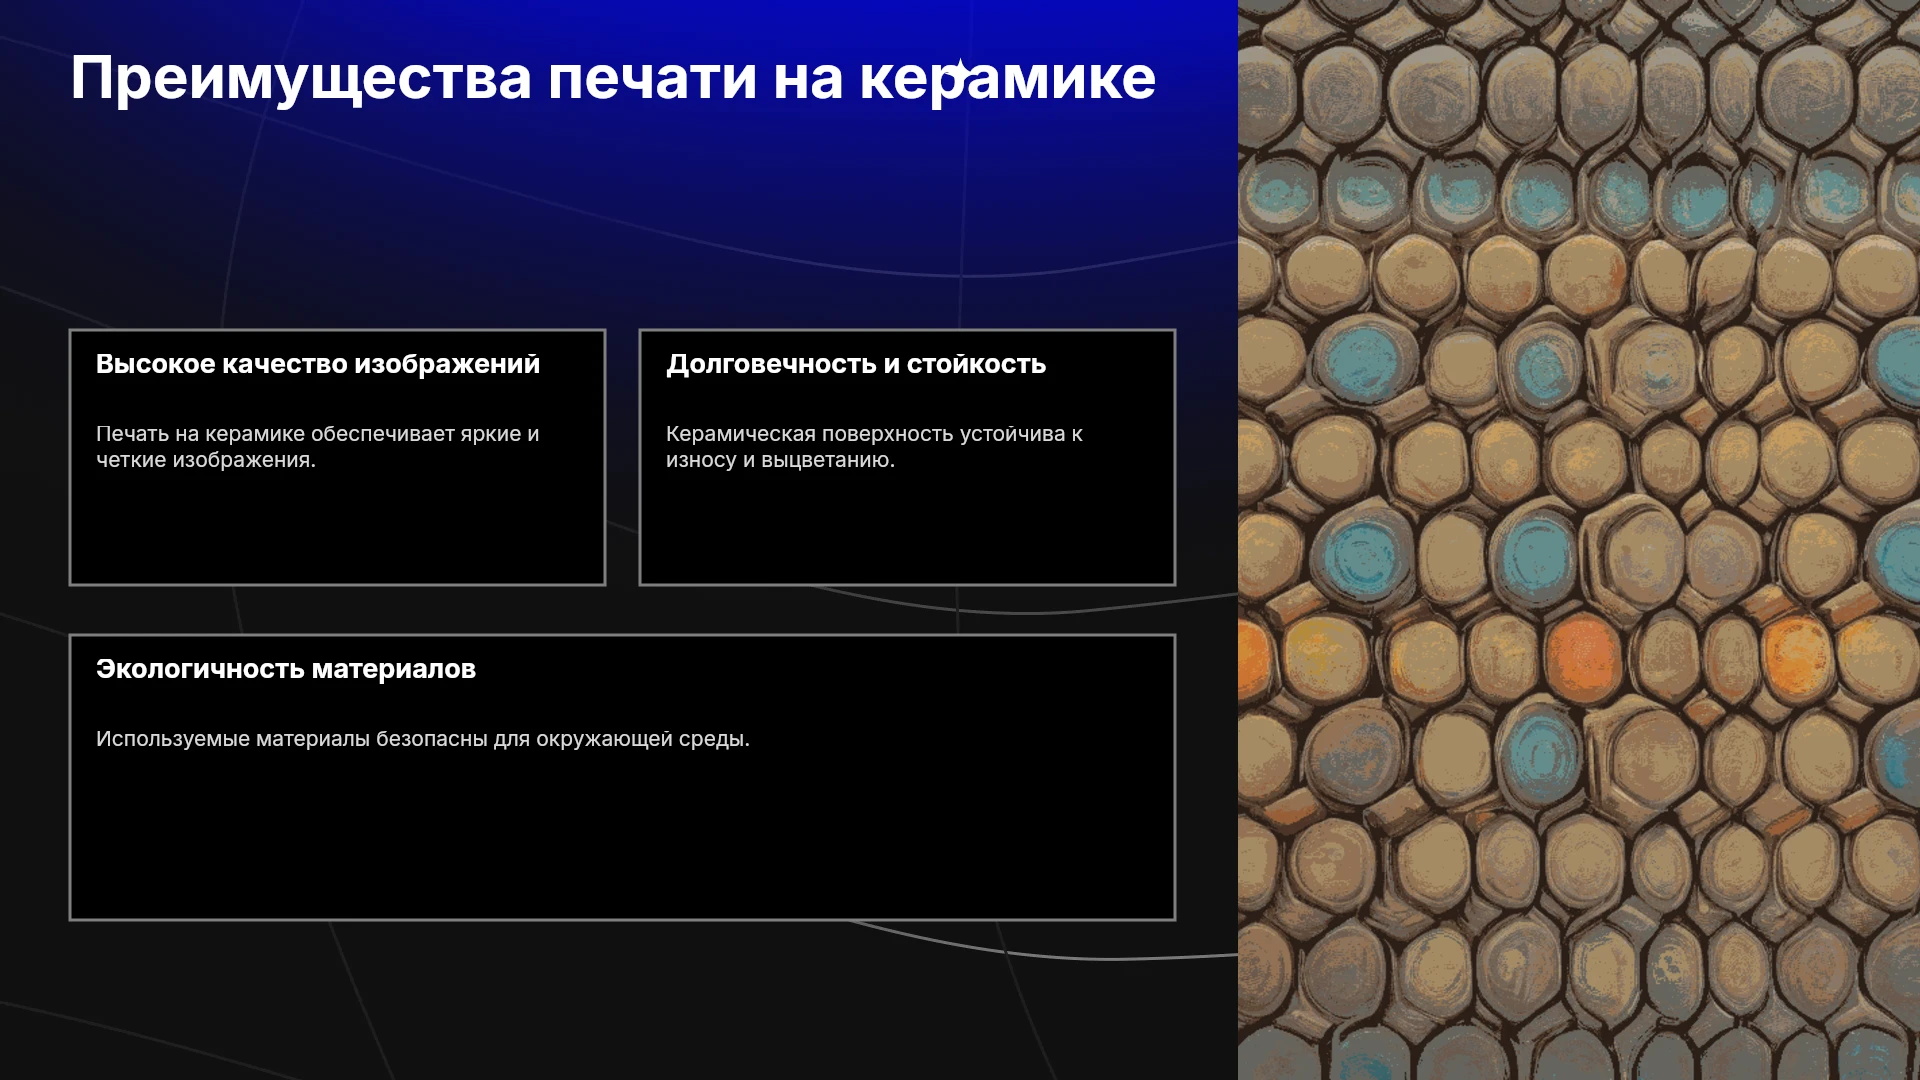Click the heading "Экологичность материалов"
The width and height of the screenshot is (1920, 1080).
tap(286, 669)
